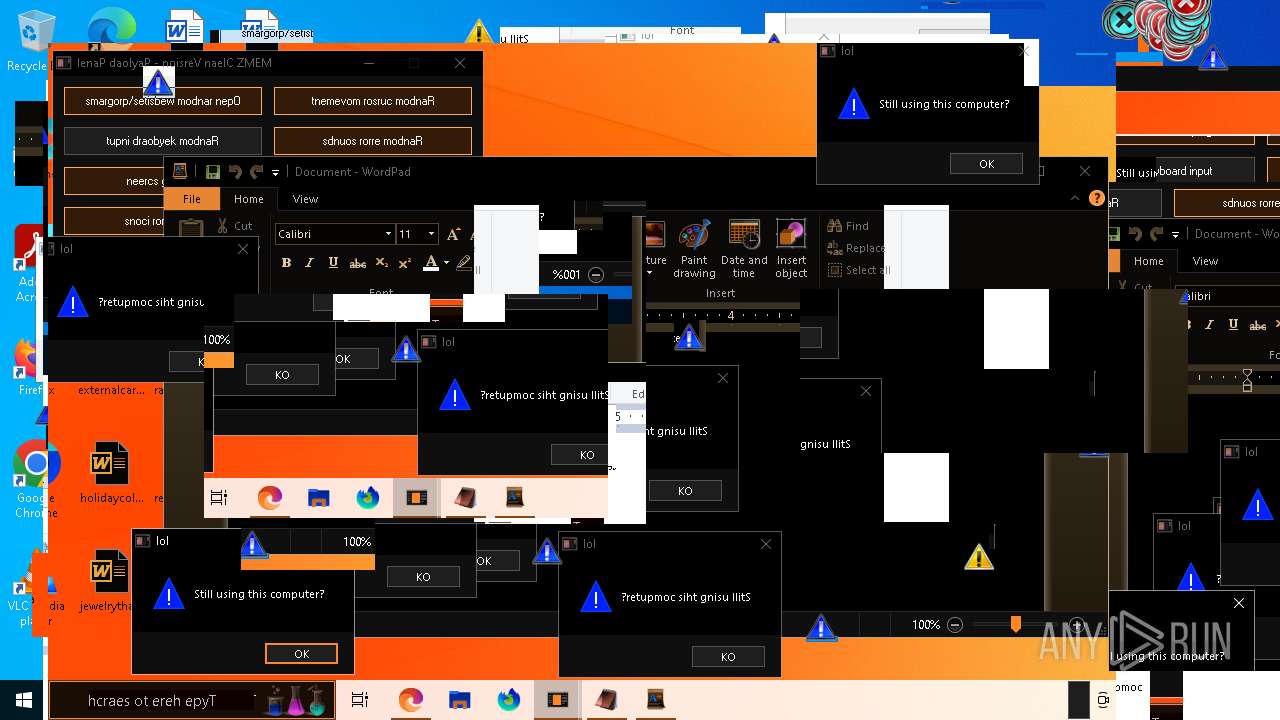Click Replace in the Editing group
1280x720 pixels.
click(856, 248)
